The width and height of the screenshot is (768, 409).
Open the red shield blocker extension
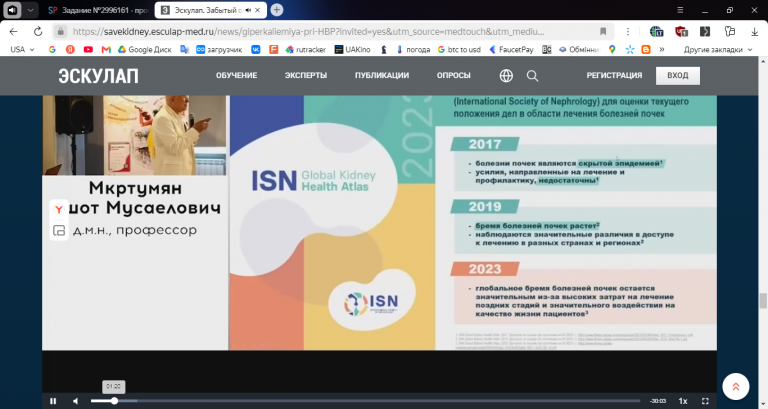681,32
